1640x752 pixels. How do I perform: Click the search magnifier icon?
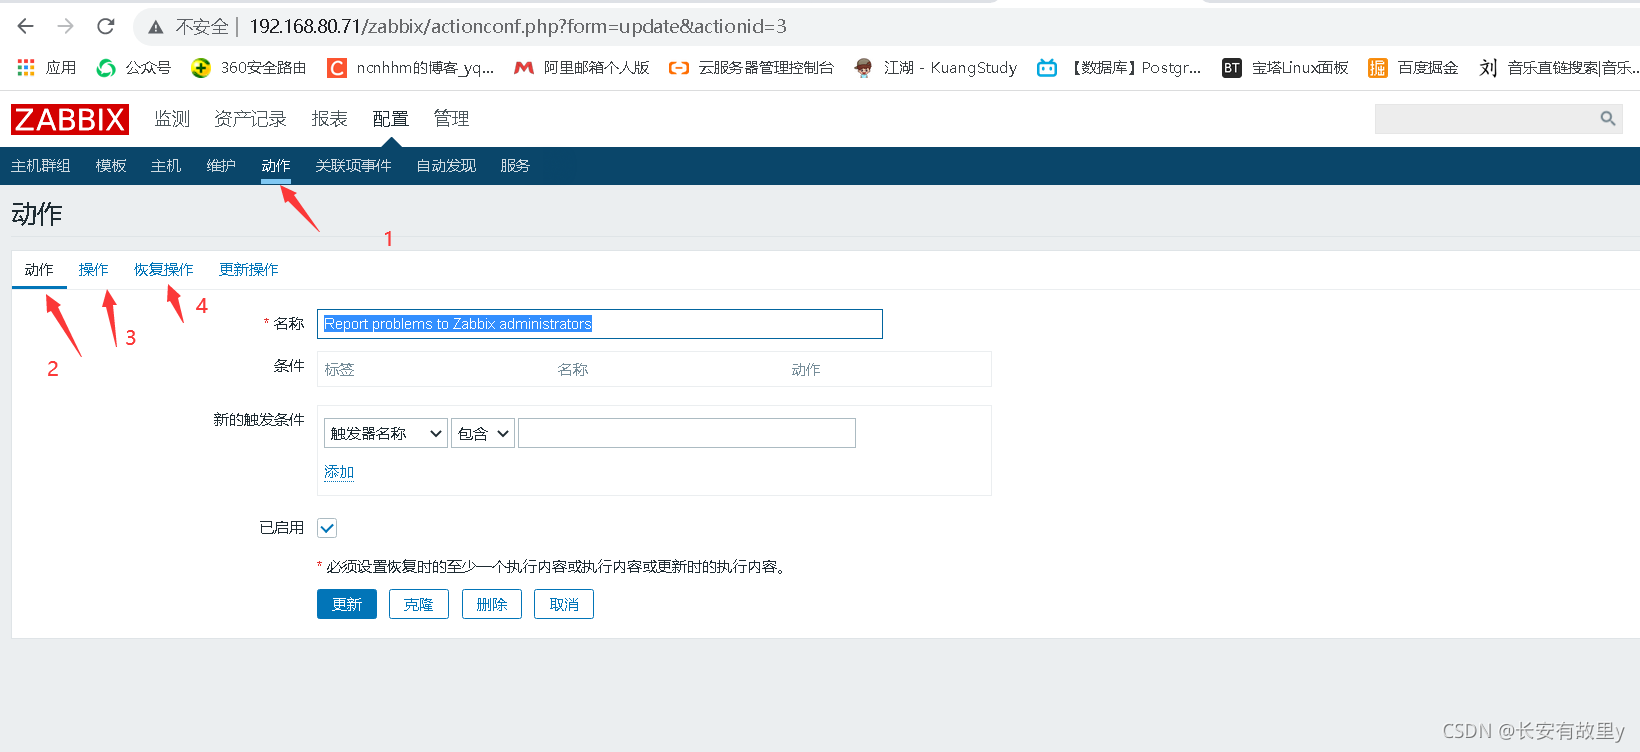click(x=1608, y=119)
